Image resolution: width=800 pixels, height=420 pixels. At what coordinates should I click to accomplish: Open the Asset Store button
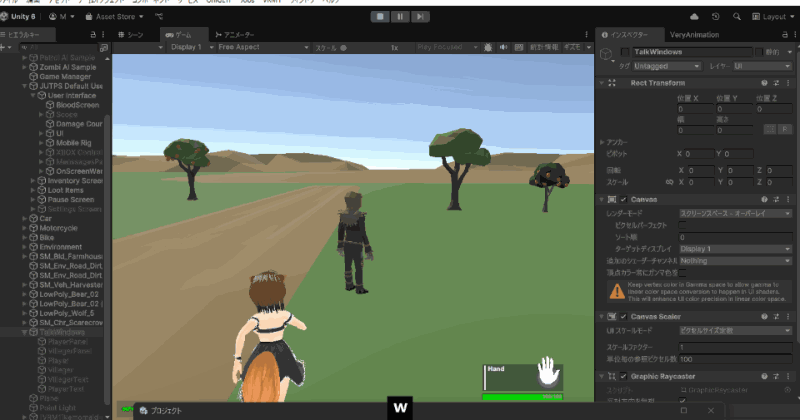pyautogui.click(x=114, y=17)
